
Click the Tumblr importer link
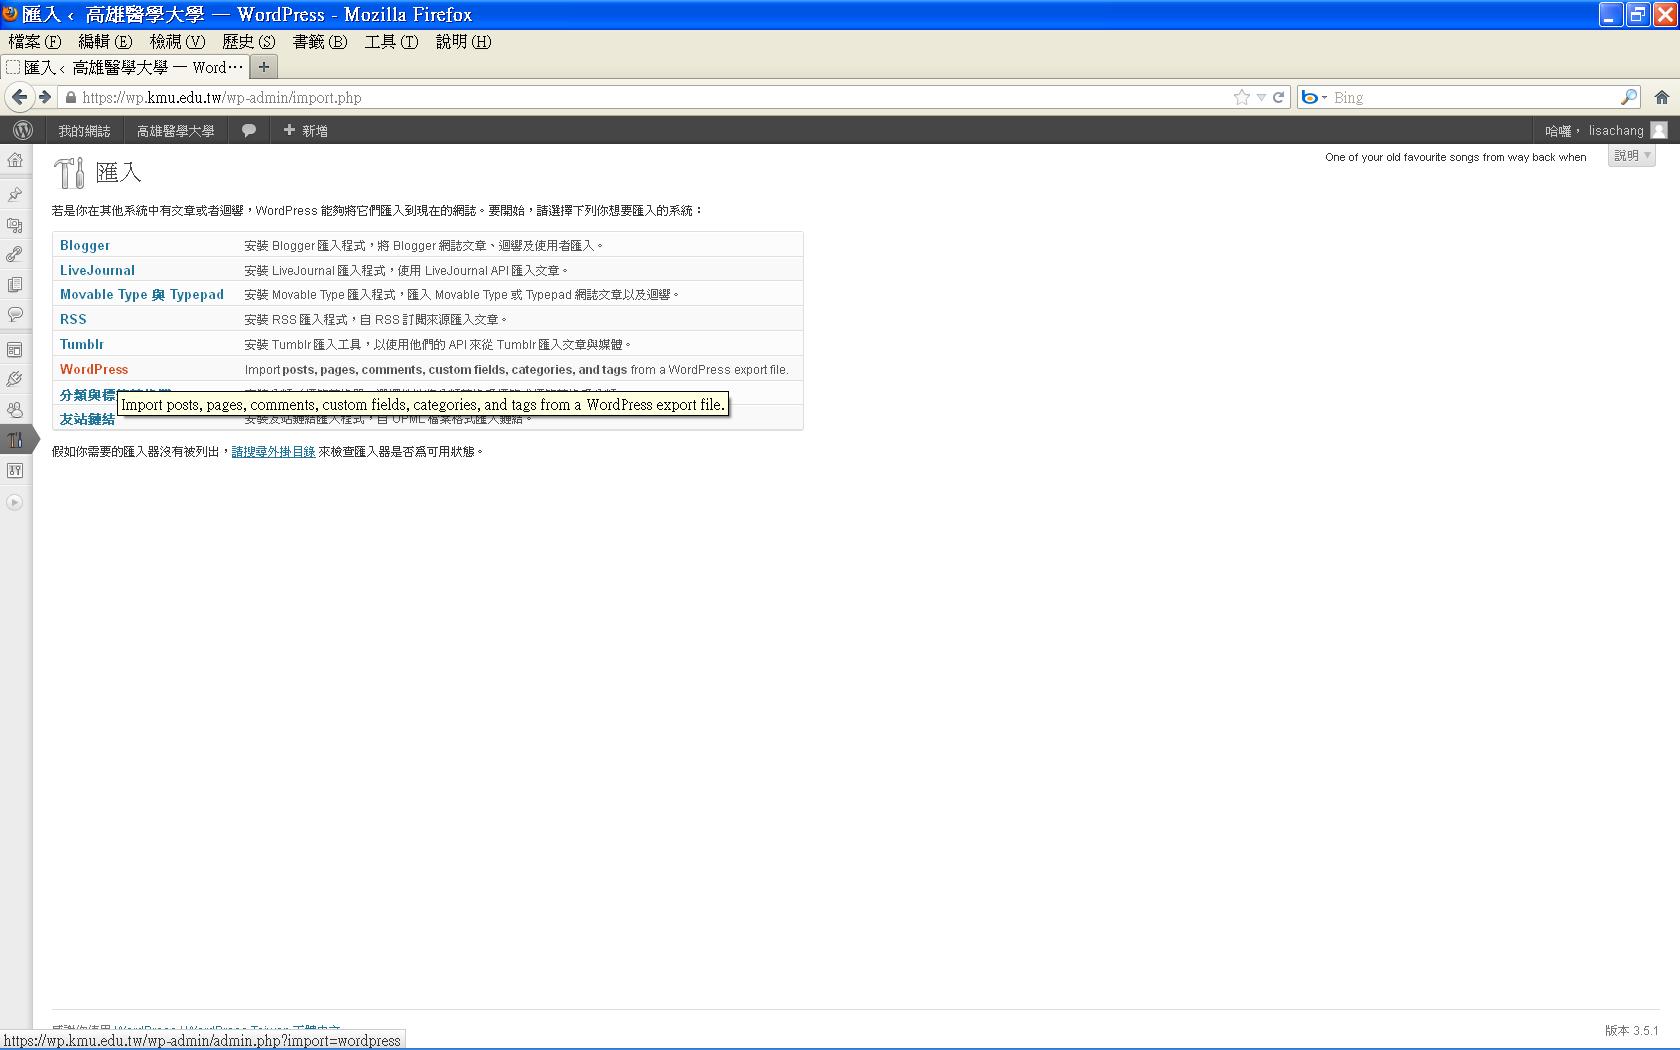pos(82,344)
